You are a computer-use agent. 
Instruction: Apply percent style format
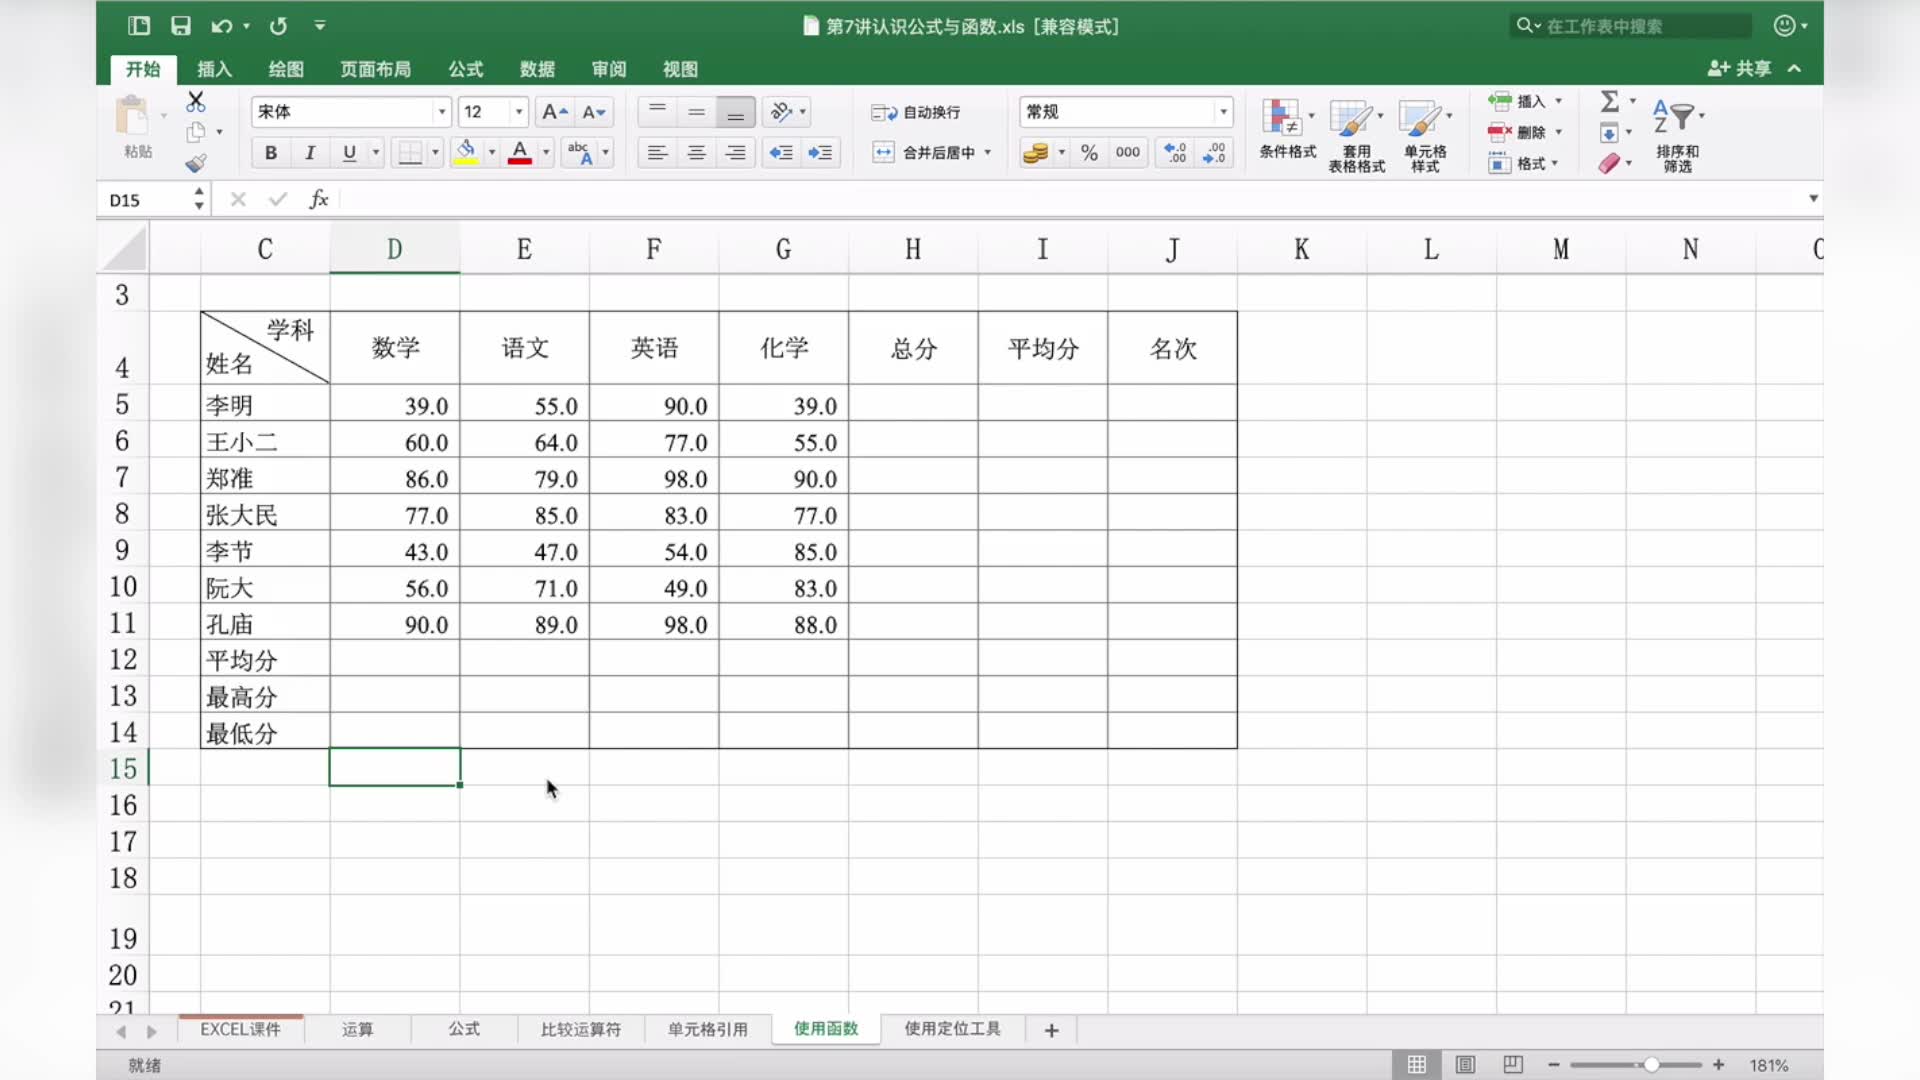pos(1089,153)
